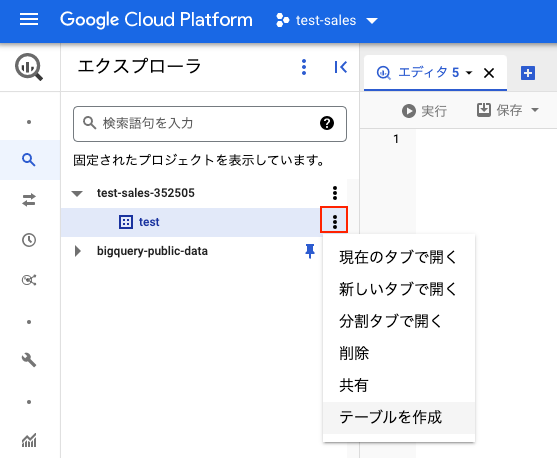Choose 現在のタブで開く from menu
Image resolution: width=557 pixels, height=458 pixels.
pyautogui.click(x=399, y=257)
